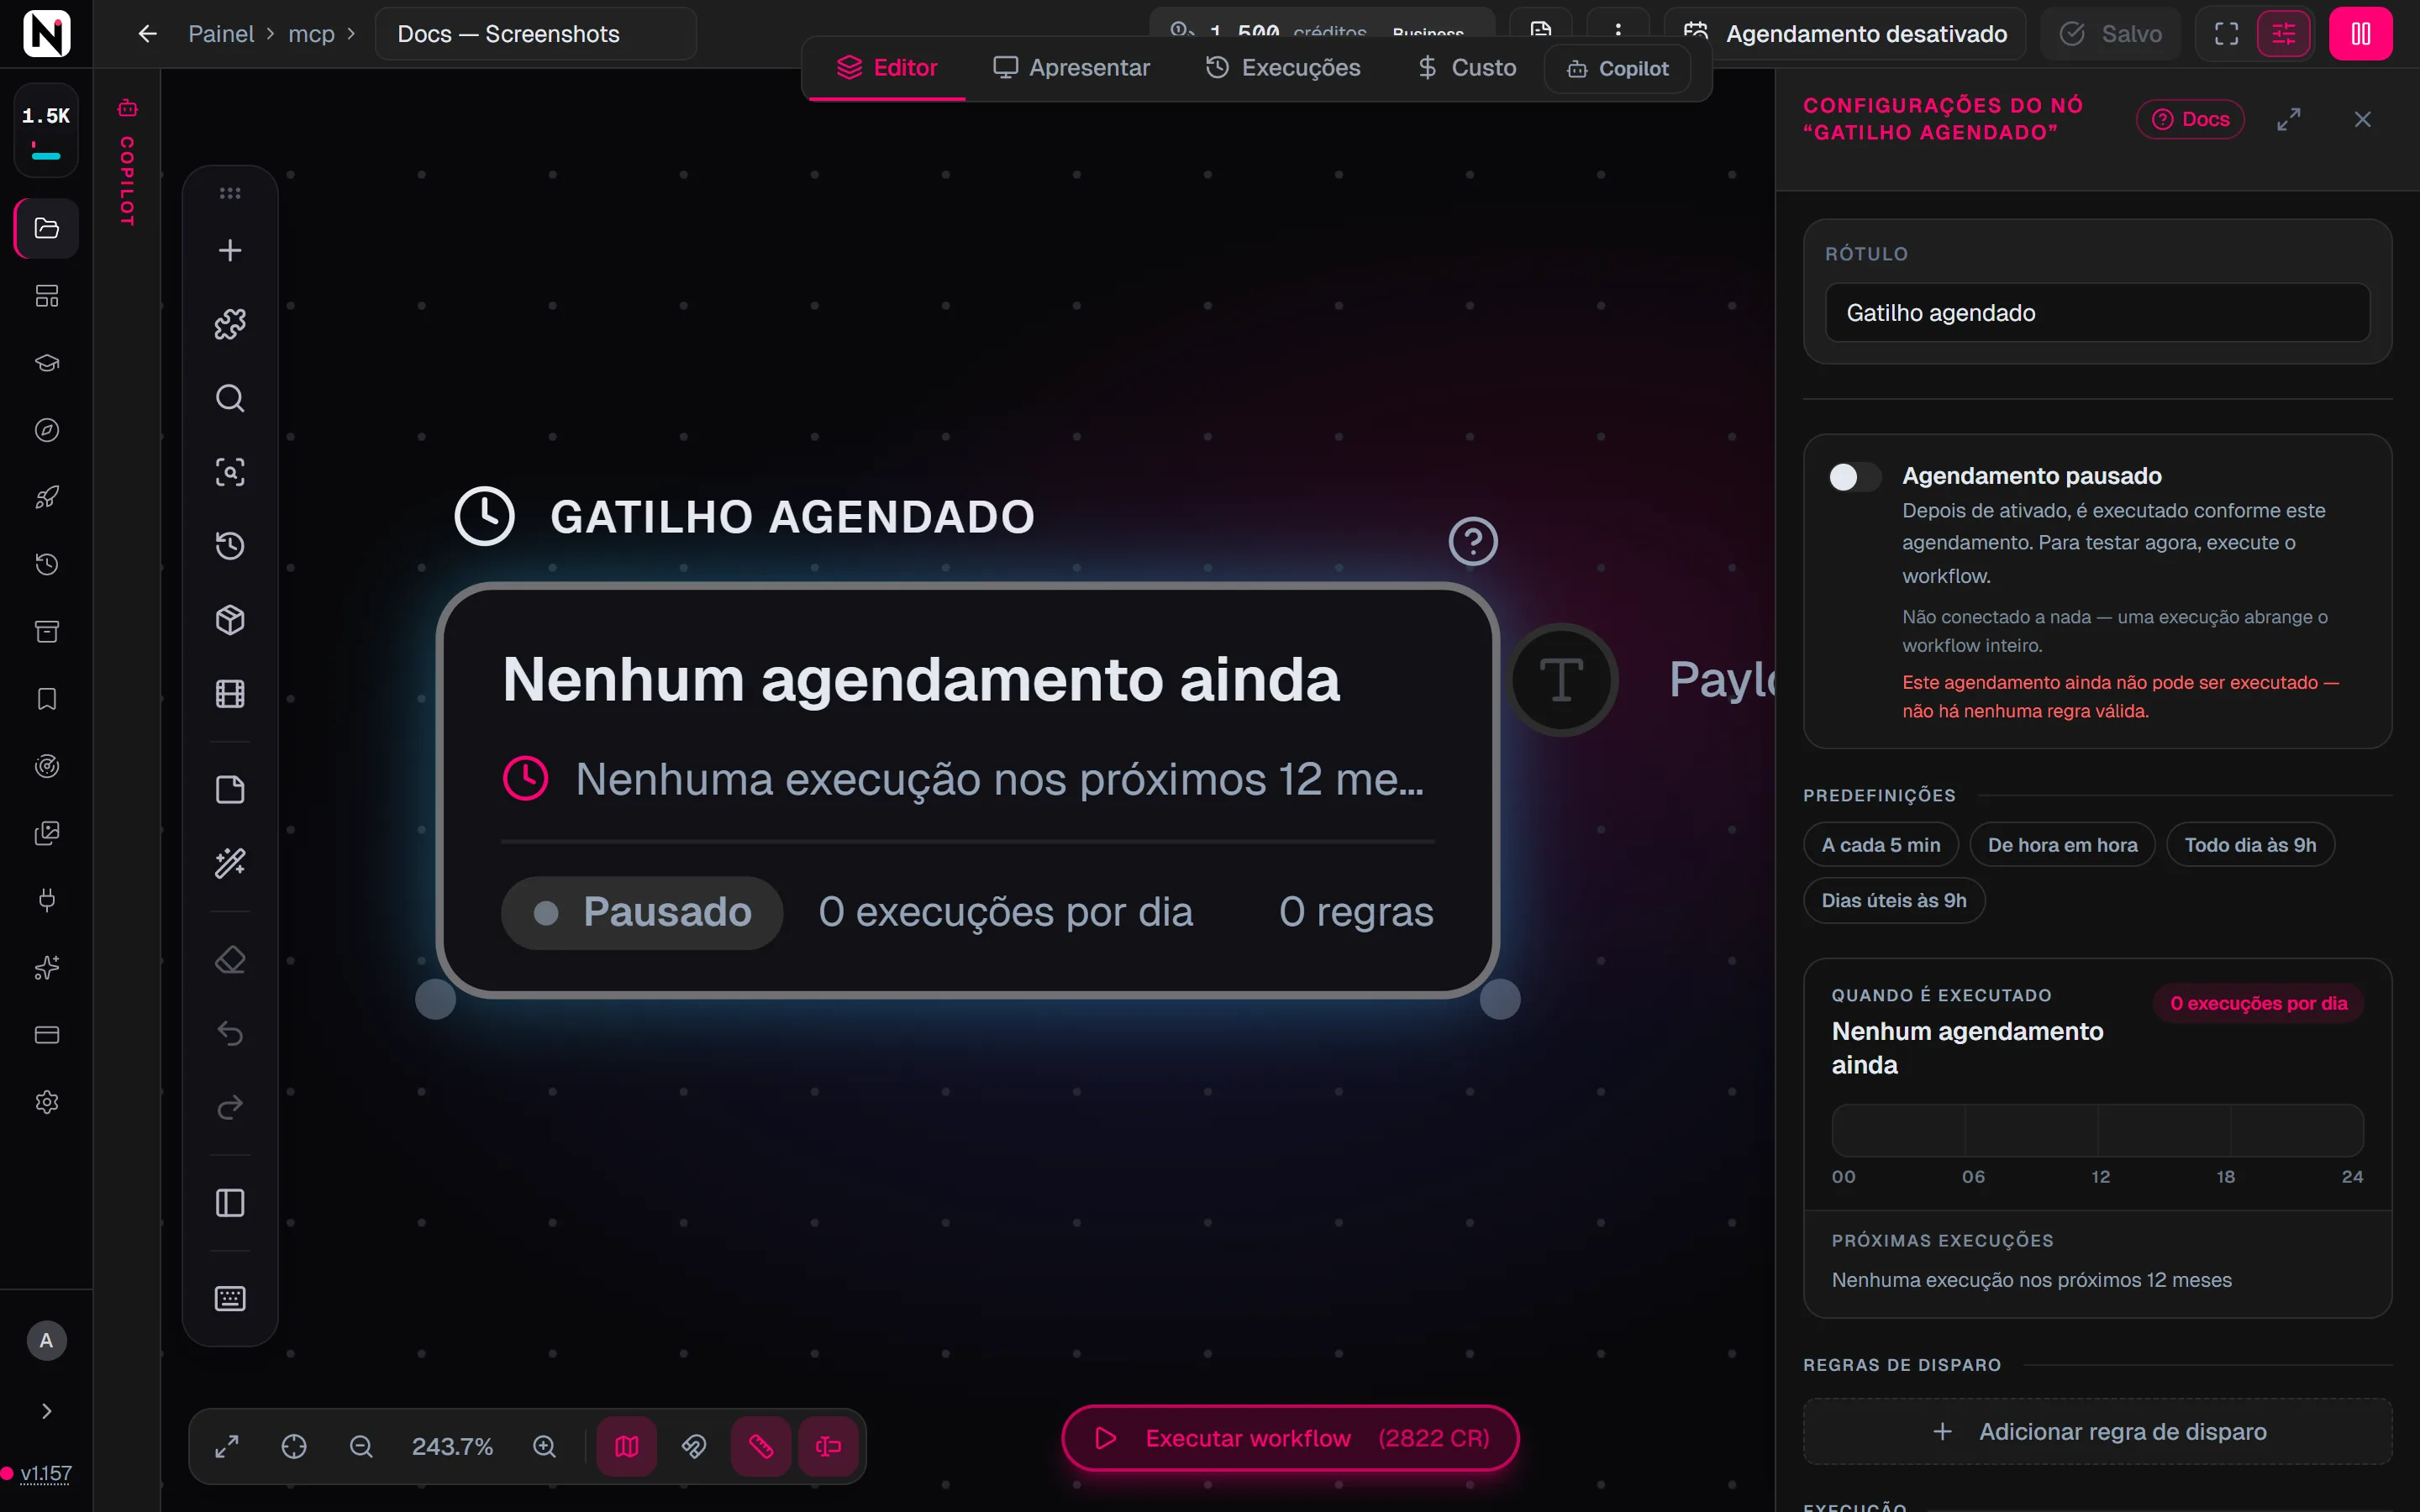Viewport: 2420px width, 1512px height.
Task: Click the Copilot button in the top bar
Action: click(1617, 68)
